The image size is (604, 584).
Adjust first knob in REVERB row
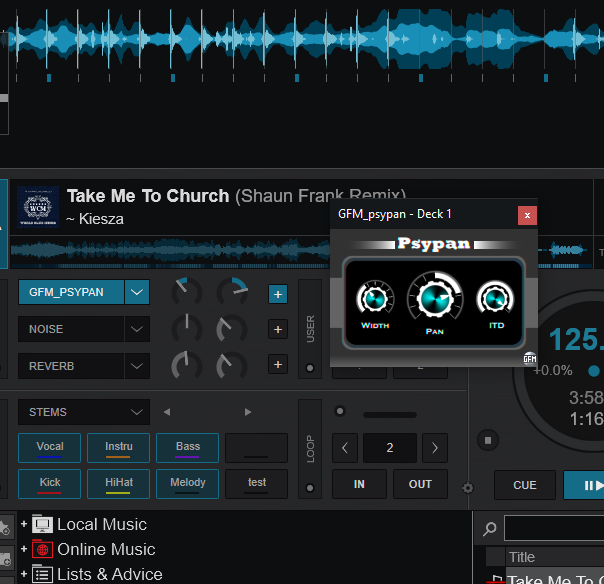pos(187,365)
